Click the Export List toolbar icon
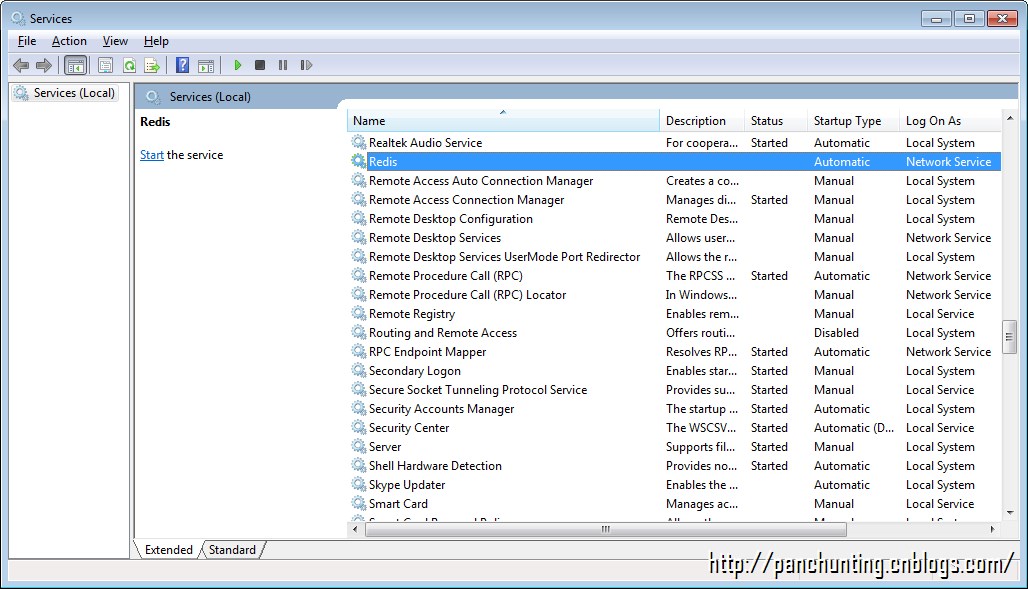1028x589 pixels. coord(152,65)
